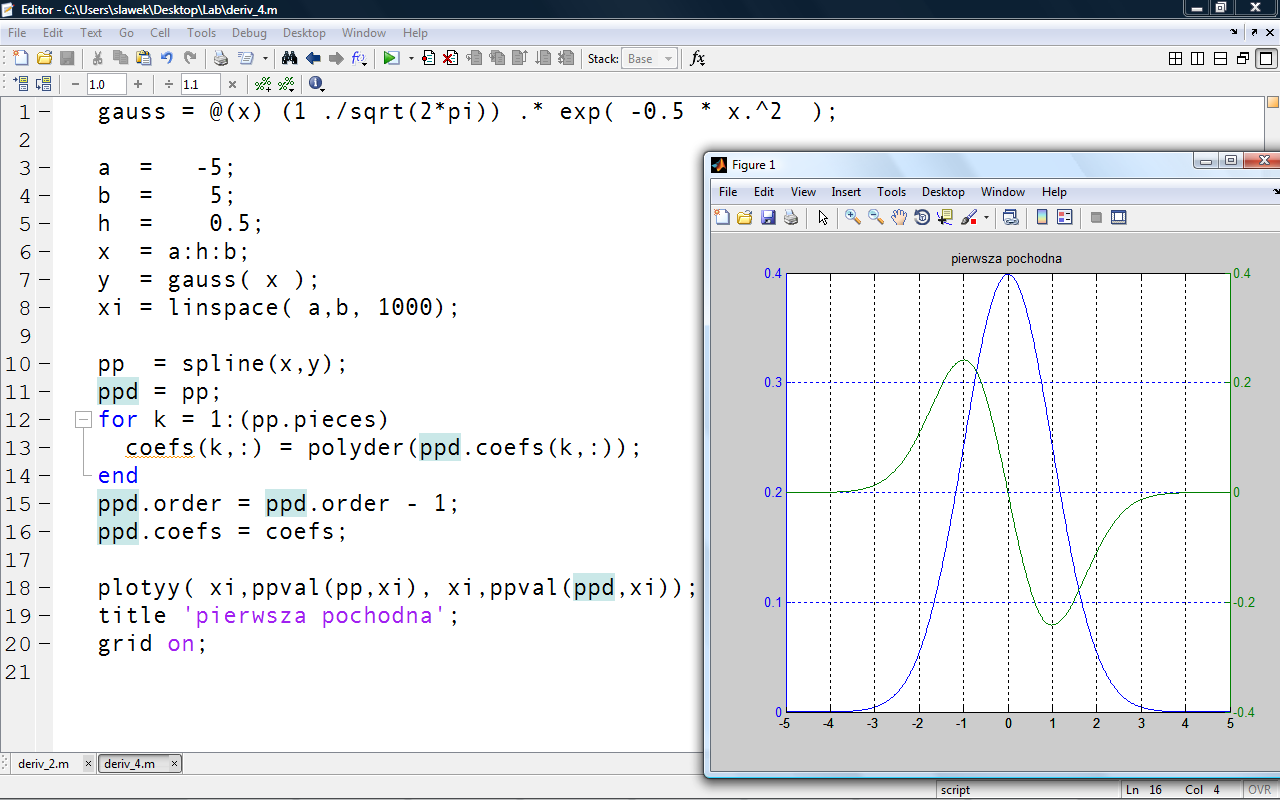
Task: Expand the brush color dropdown in Figure 1
Action: (986, 217)
